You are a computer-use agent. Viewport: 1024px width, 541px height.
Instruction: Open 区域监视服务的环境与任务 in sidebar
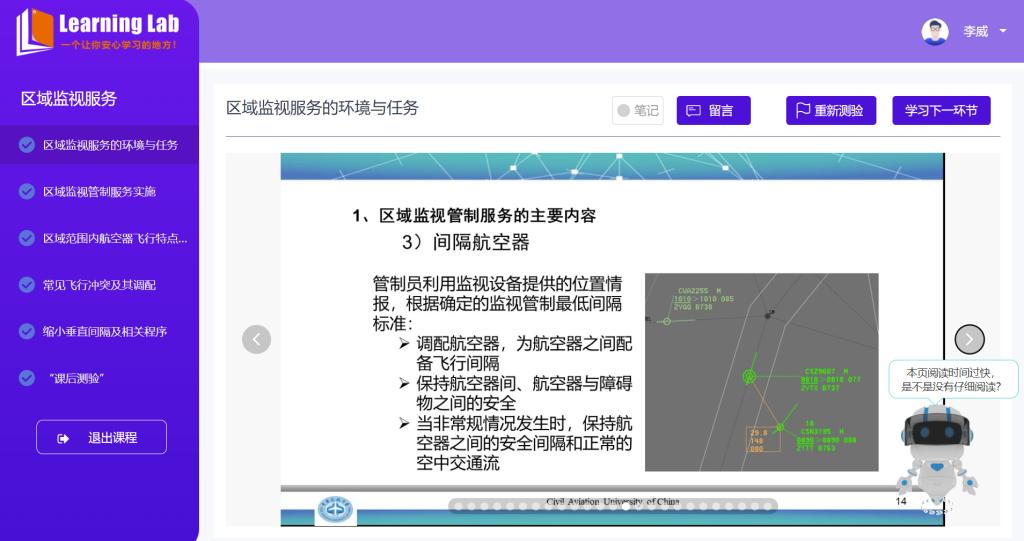[x=110, y=145]
